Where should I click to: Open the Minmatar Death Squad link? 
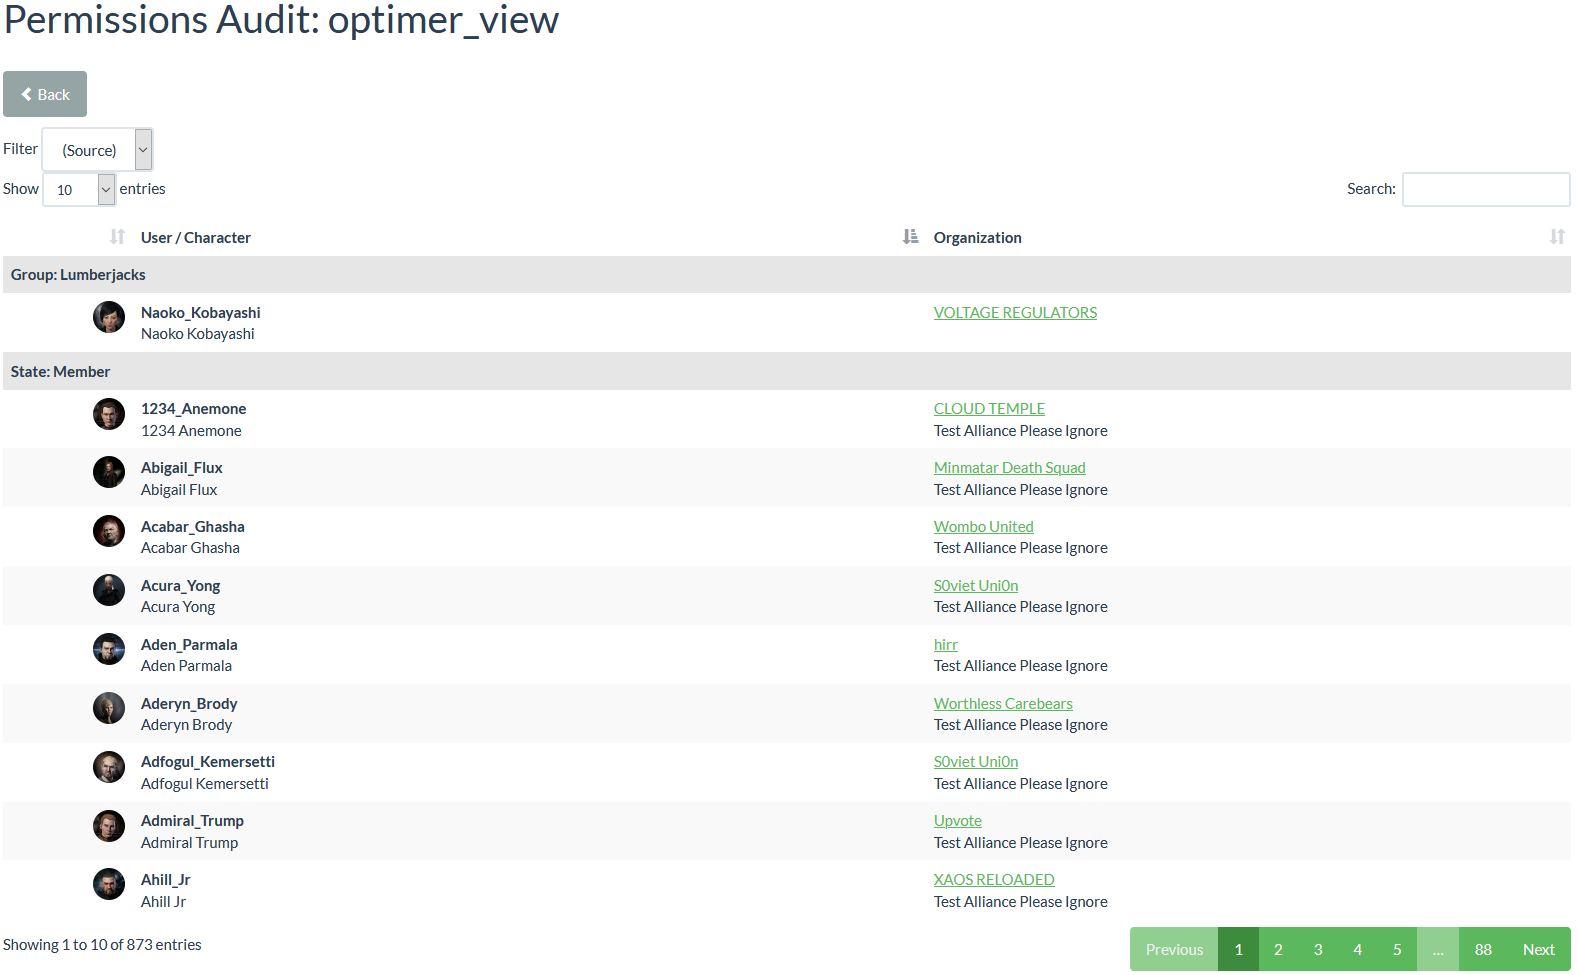1009,468
